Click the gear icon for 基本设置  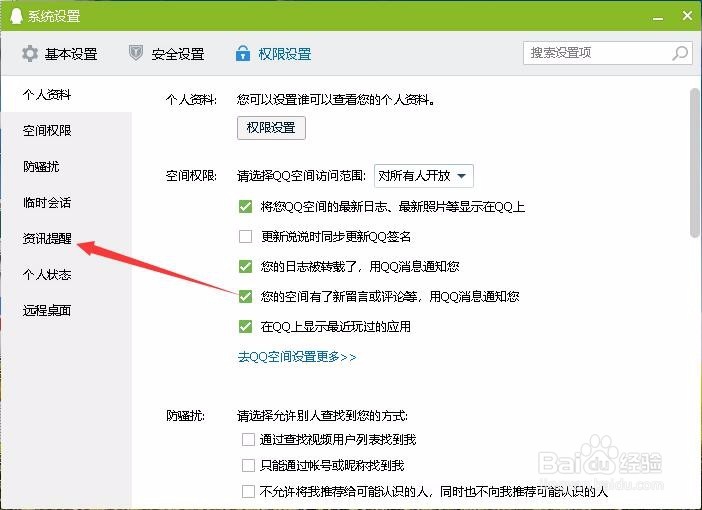coord(30,54)
